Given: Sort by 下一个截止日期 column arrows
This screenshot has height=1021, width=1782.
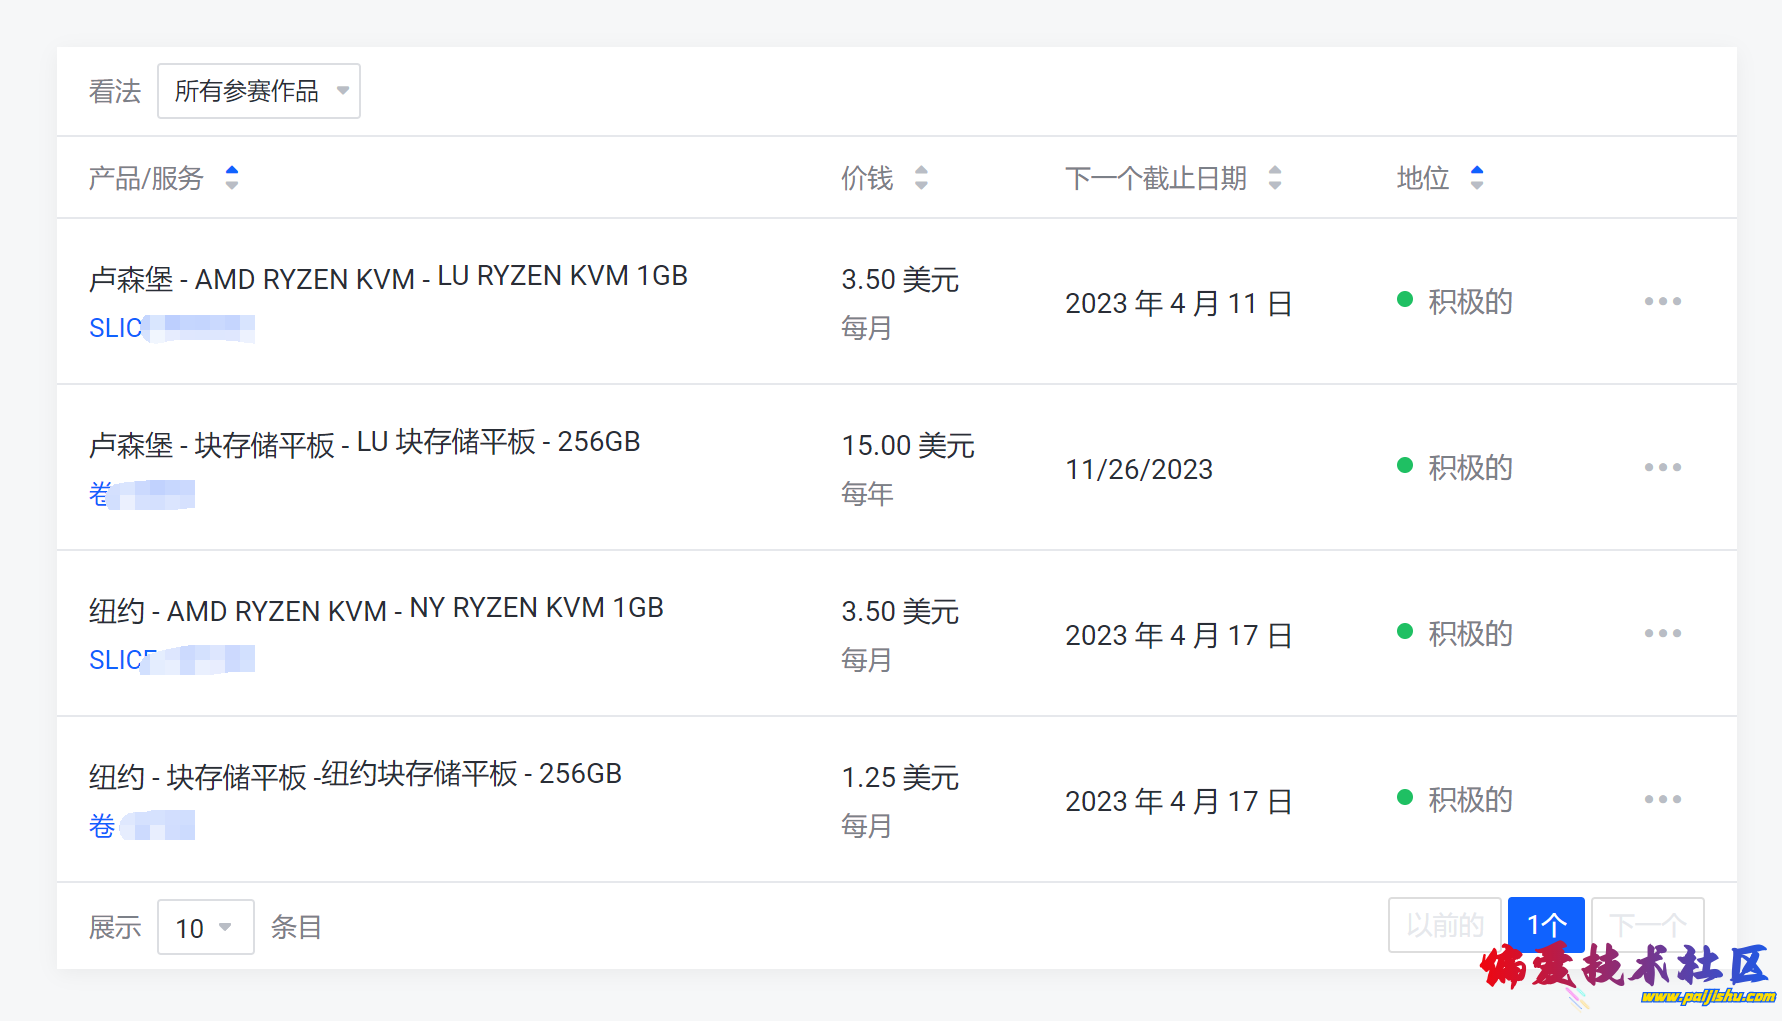Looking at the screenshot, I should (x=1275, y=178).
